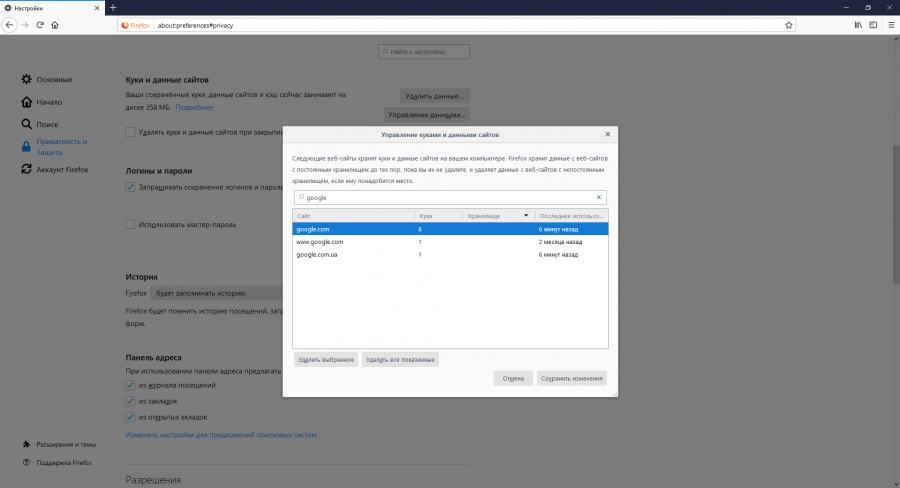Viewport: 900px width, 488px height.
Task: Click the 'Сохранить изменения' button
Action: coord(571,378)
